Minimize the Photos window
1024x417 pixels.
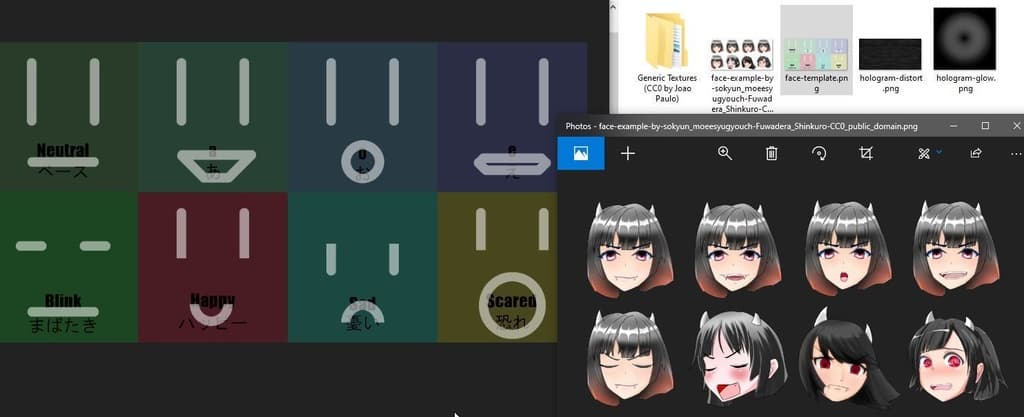(954, 126)
